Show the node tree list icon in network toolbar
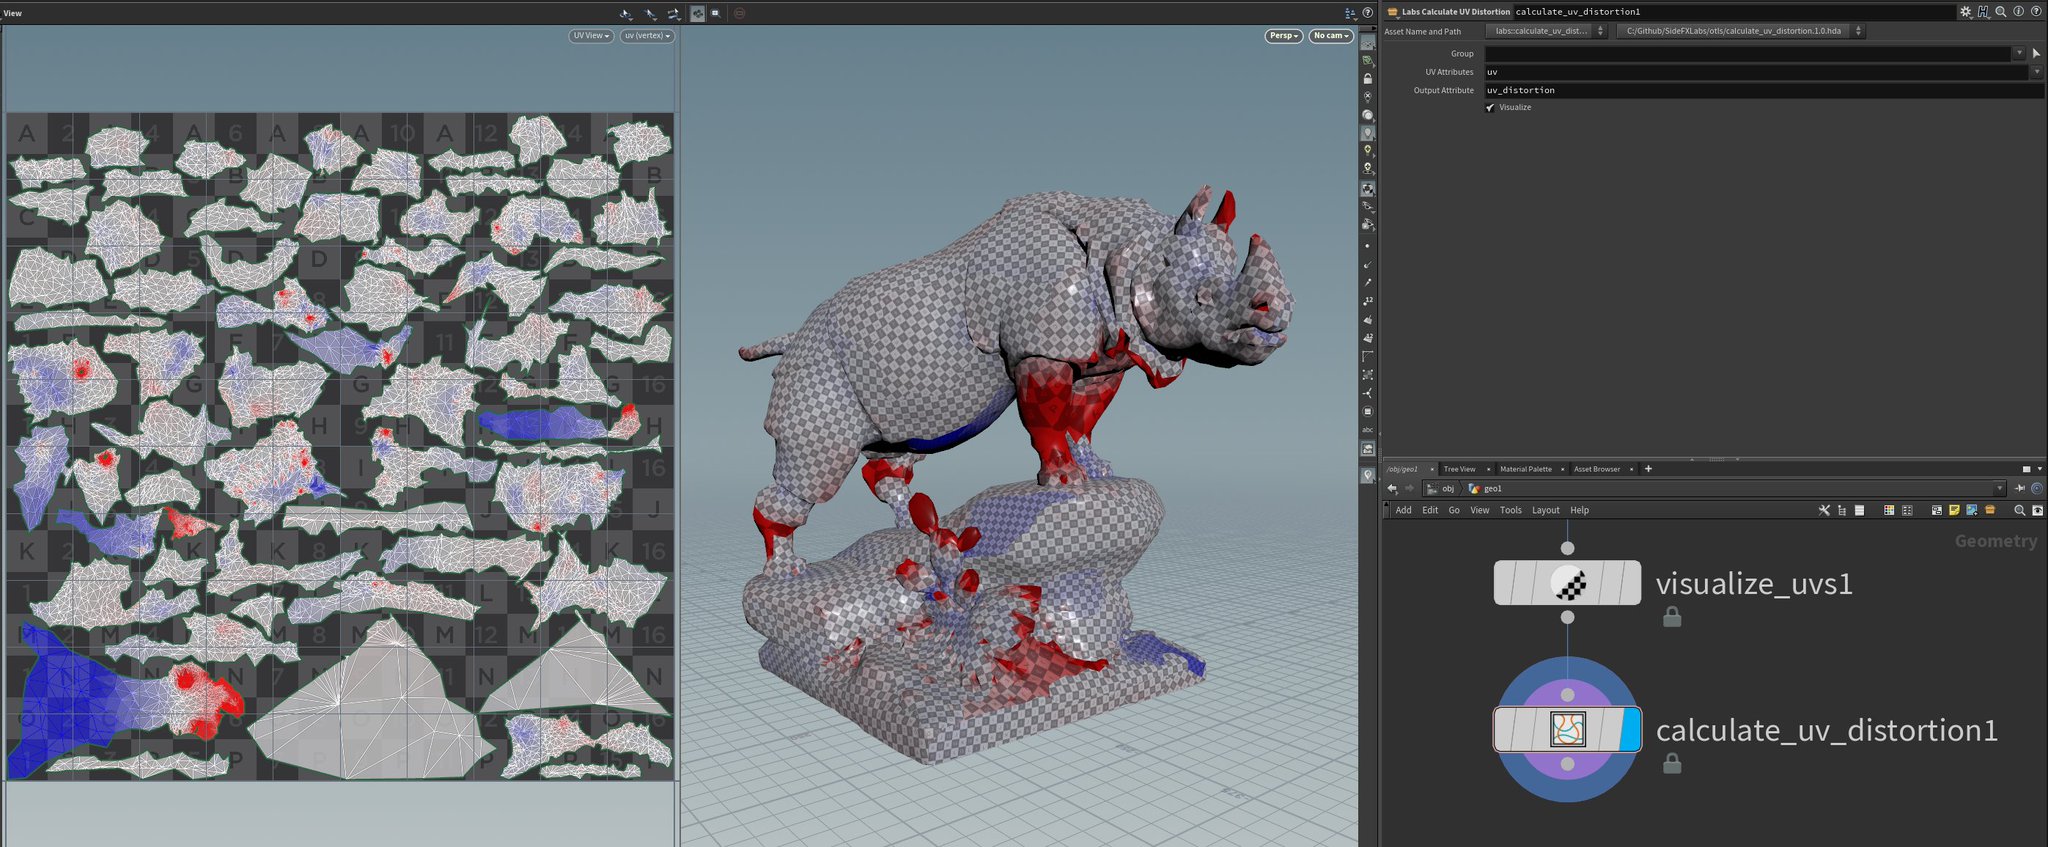The image size is (2048, 847). click(1842, 510)
